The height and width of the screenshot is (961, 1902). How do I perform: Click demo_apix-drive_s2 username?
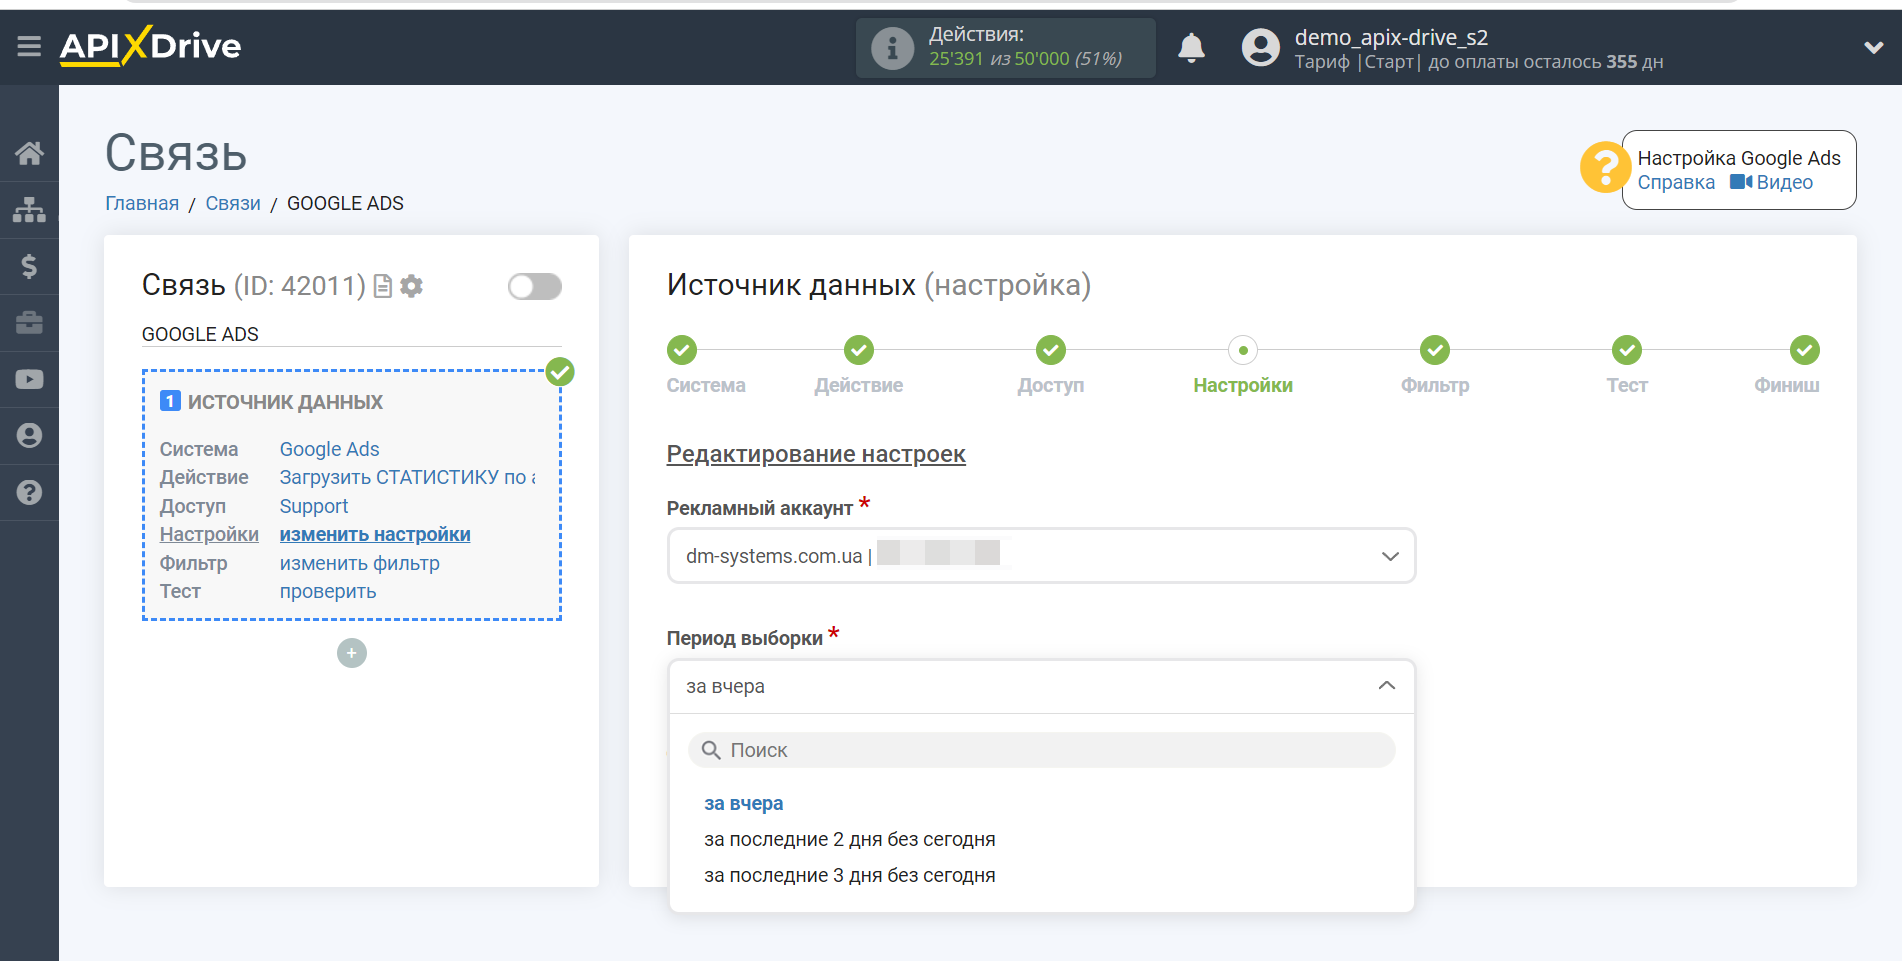[x=1391, y=37]
